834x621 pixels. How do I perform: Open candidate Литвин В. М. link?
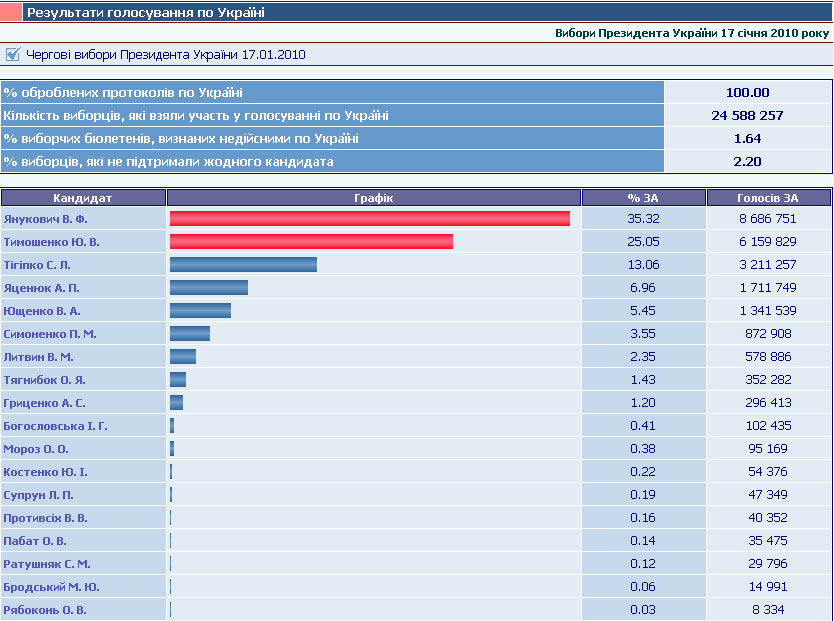tap(38, 357)
